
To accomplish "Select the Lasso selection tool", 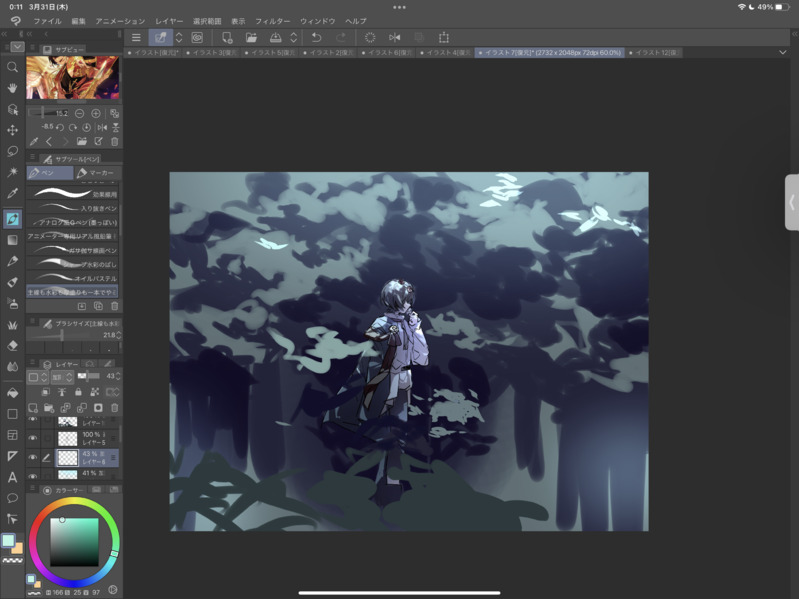I will [x=12, y=151].
